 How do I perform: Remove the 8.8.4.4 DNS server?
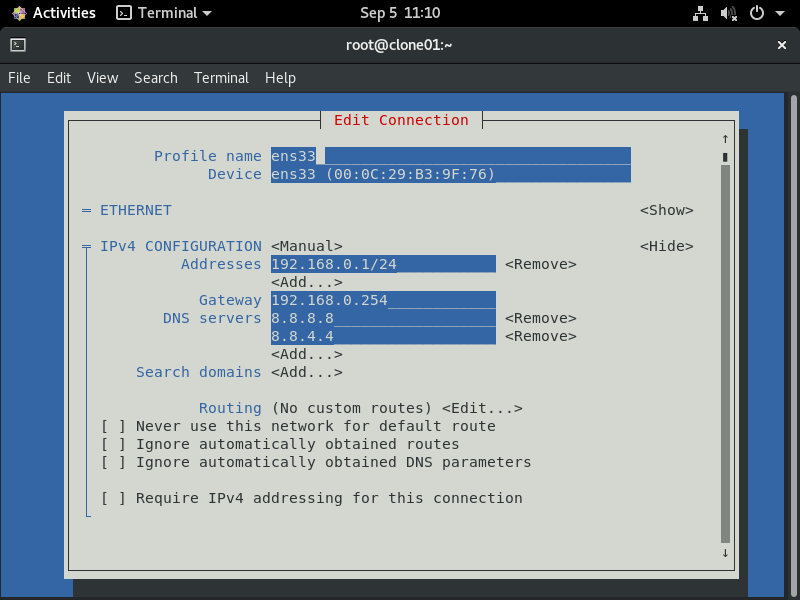click(x=541, y=336)
